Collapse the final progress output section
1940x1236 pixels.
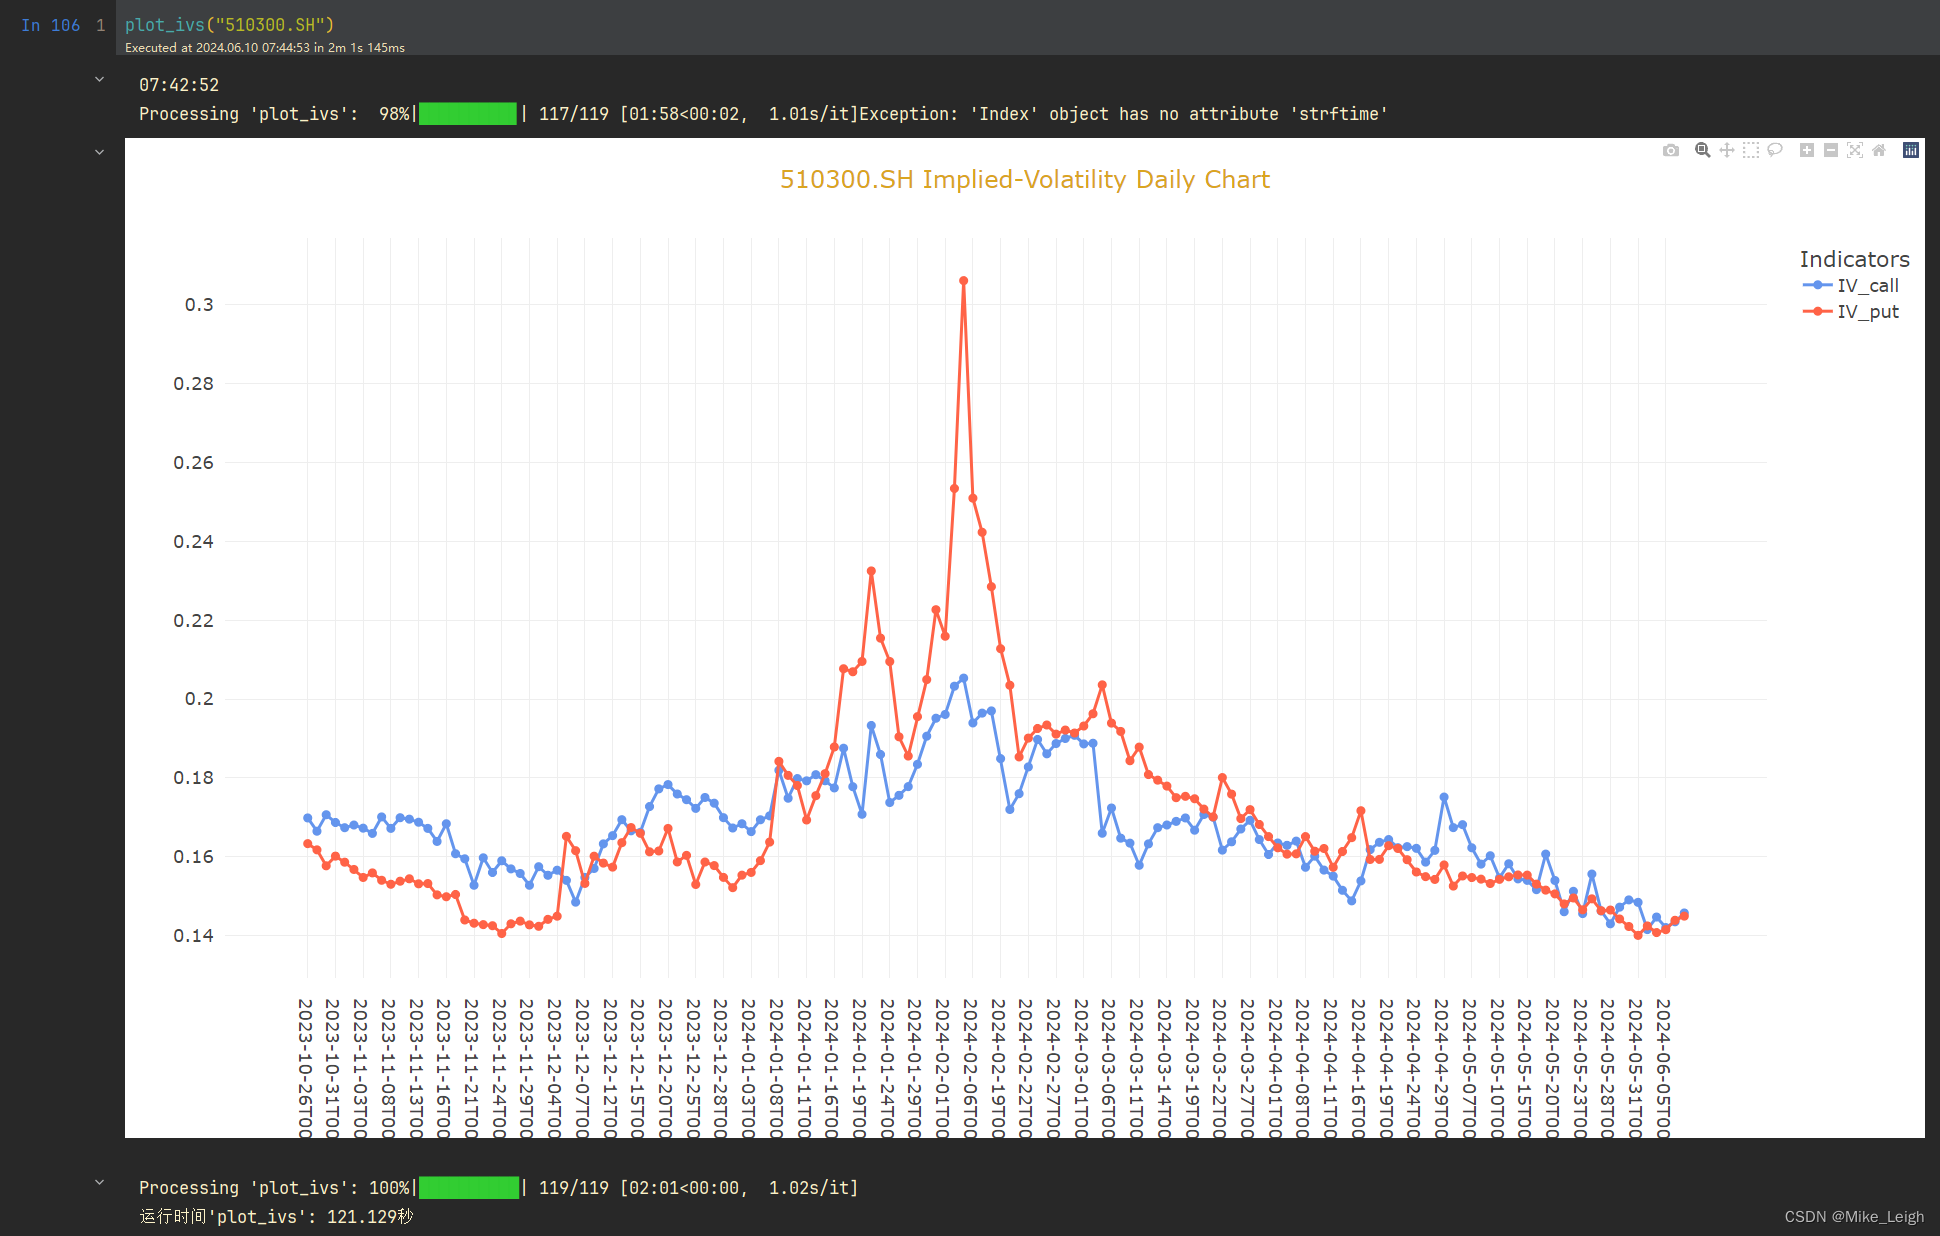(99, 1182)
